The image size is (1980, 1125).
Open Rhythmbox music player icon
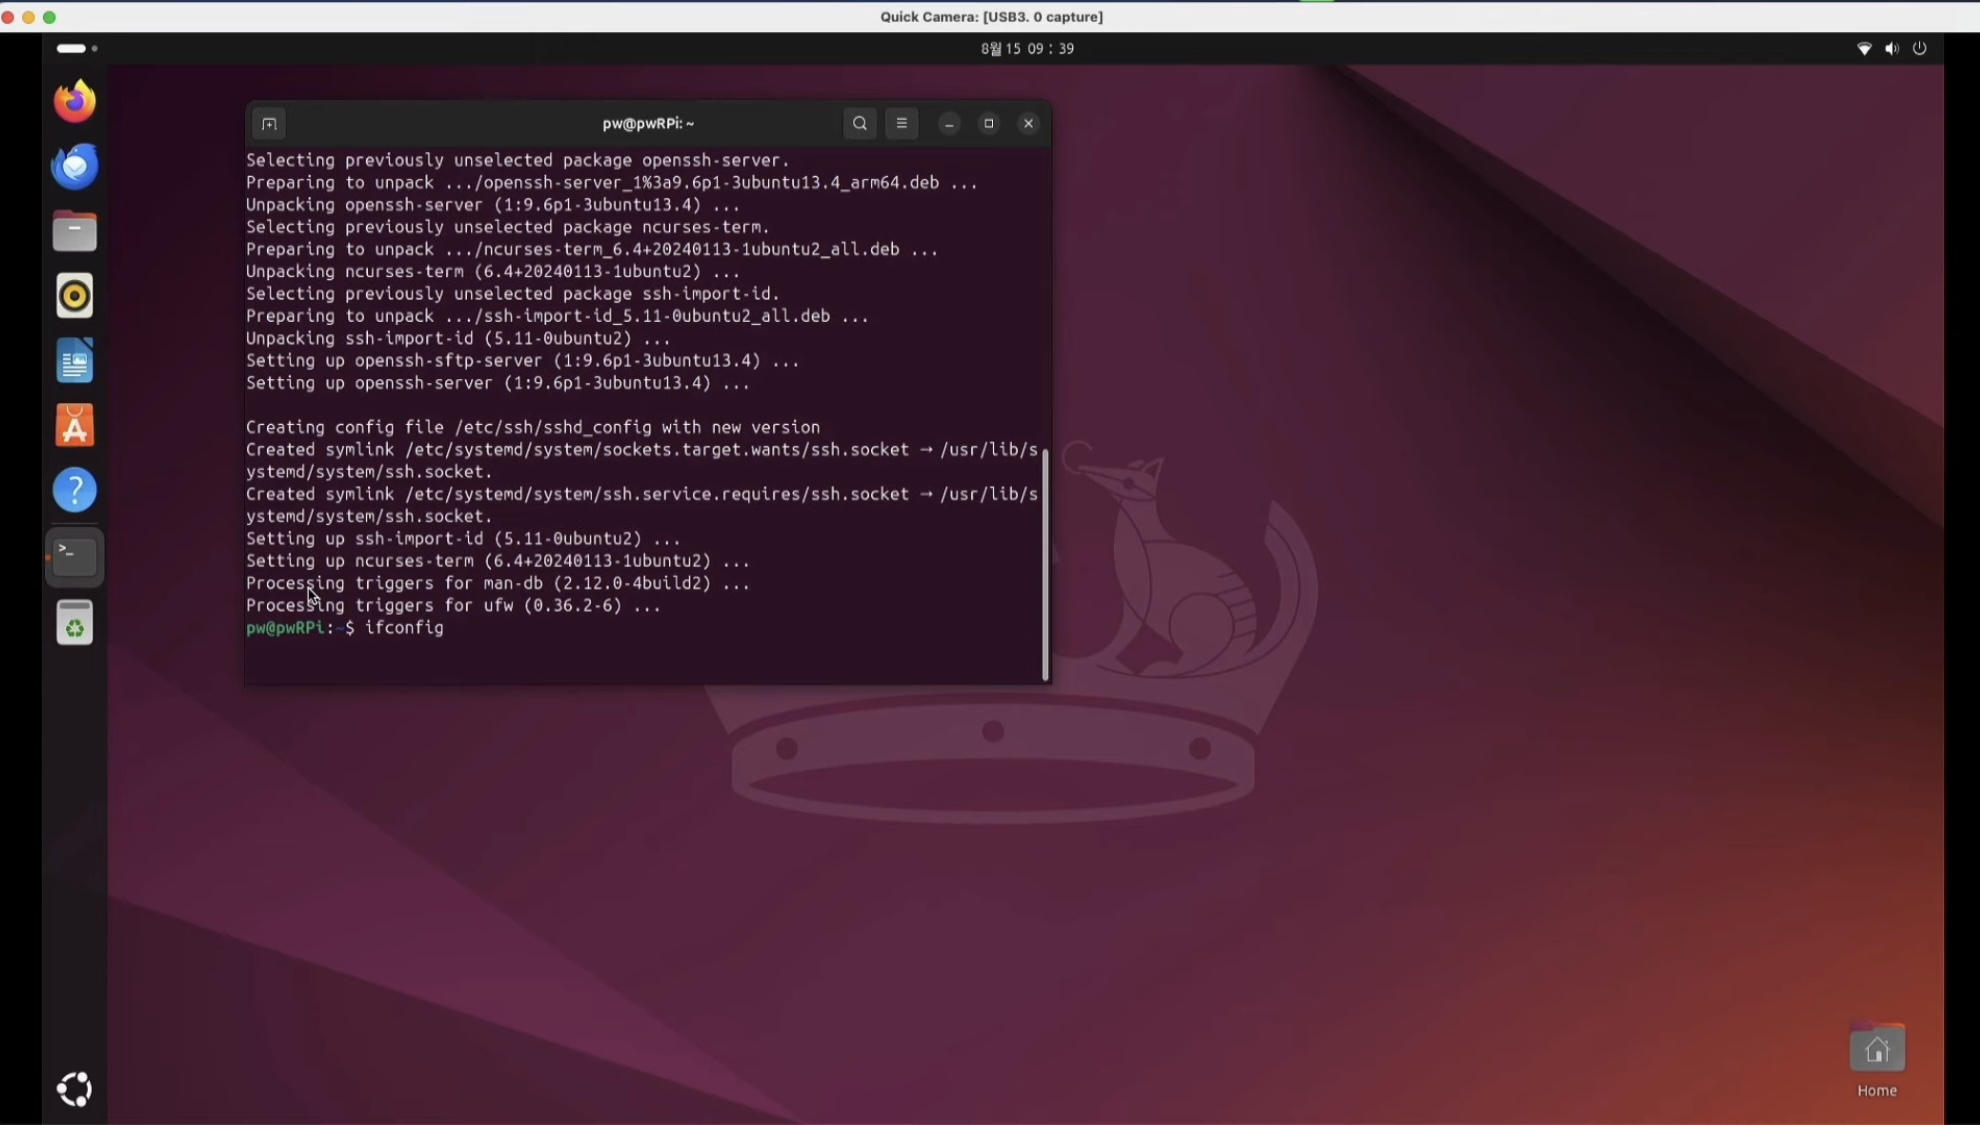pos(75,296)
